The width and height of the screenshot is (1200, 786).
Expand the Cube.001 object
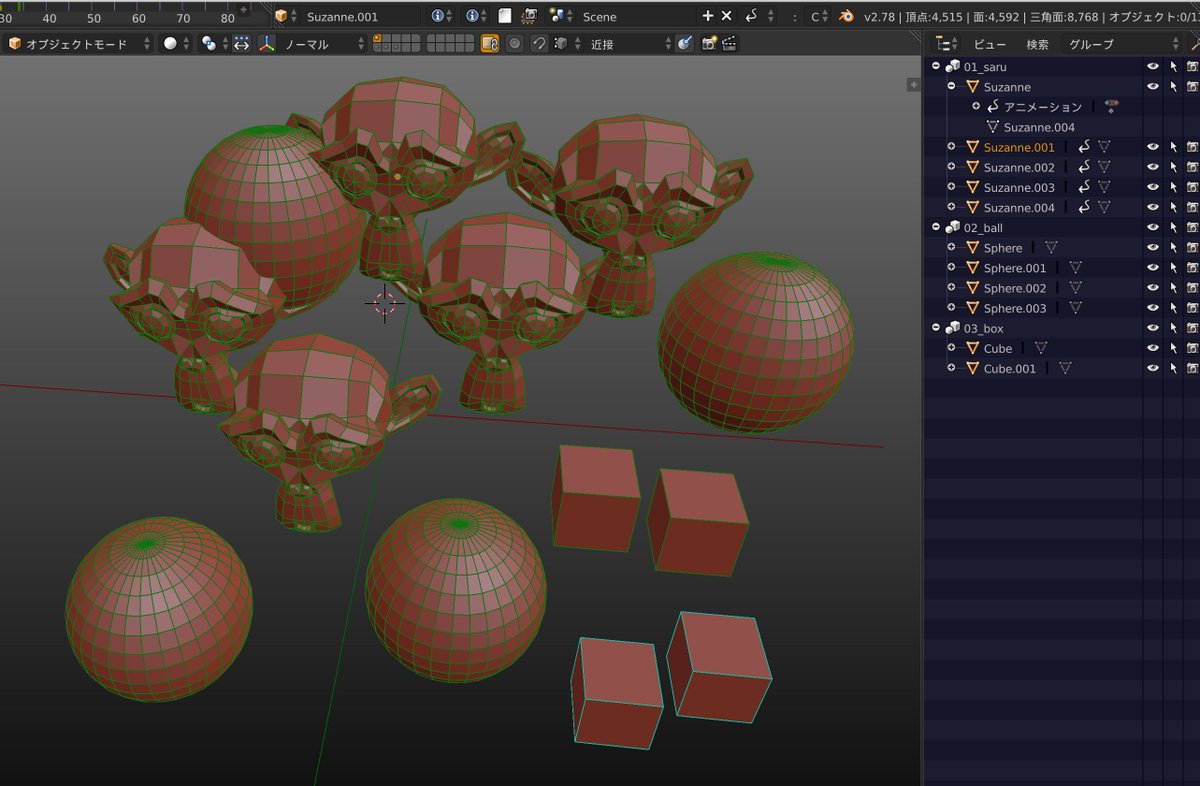[952, 368]
